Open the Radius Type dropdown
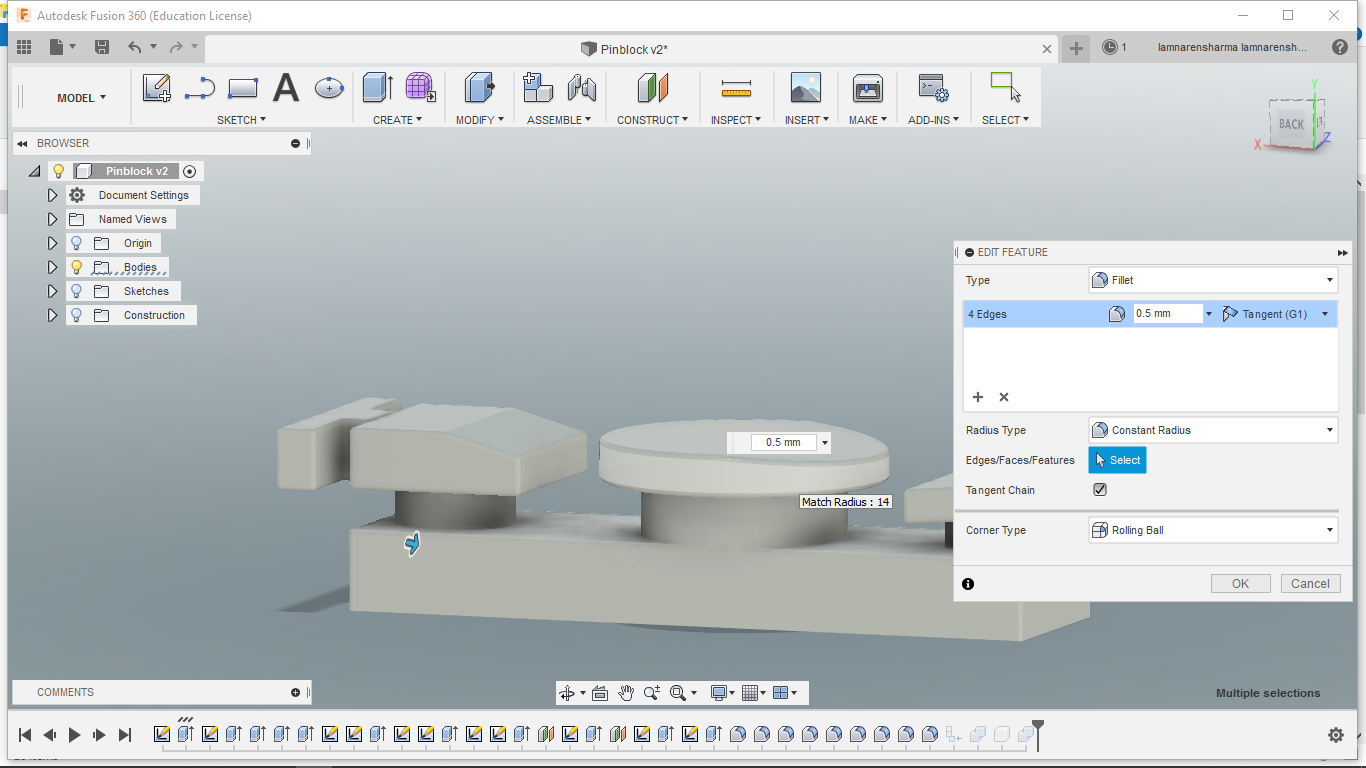The image size is (1366, 768). coord(1212,430)
